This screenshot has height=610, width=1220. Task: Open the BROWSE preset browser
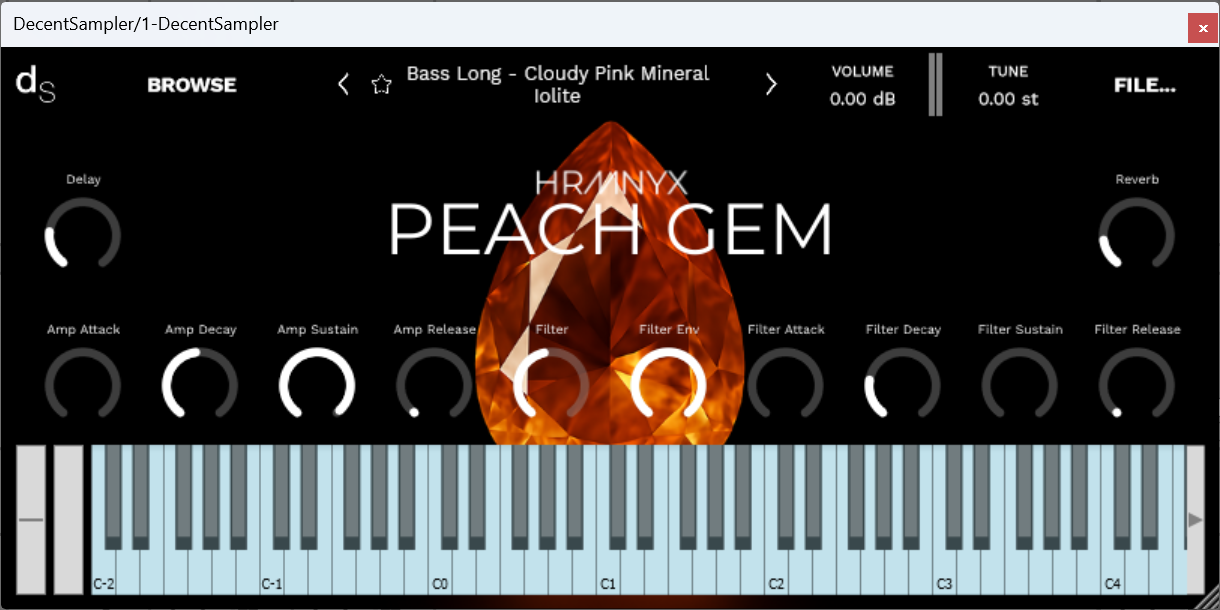191,85
